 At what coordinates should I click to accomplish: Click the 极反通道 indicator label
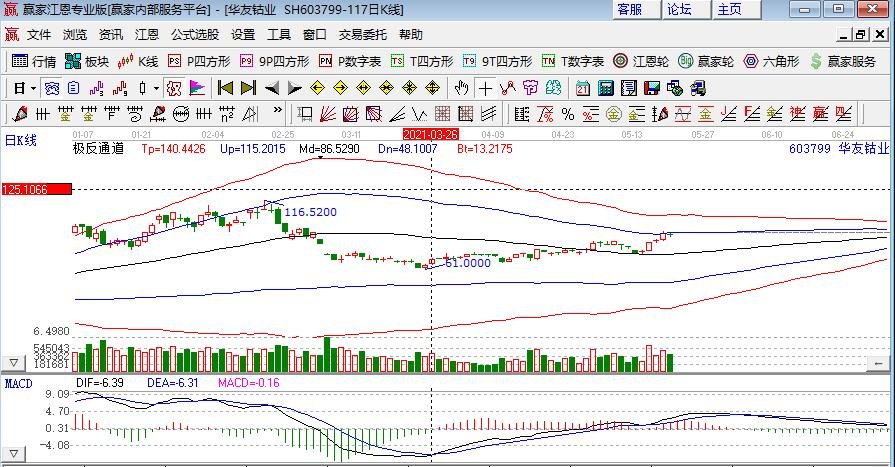point(98,148)
